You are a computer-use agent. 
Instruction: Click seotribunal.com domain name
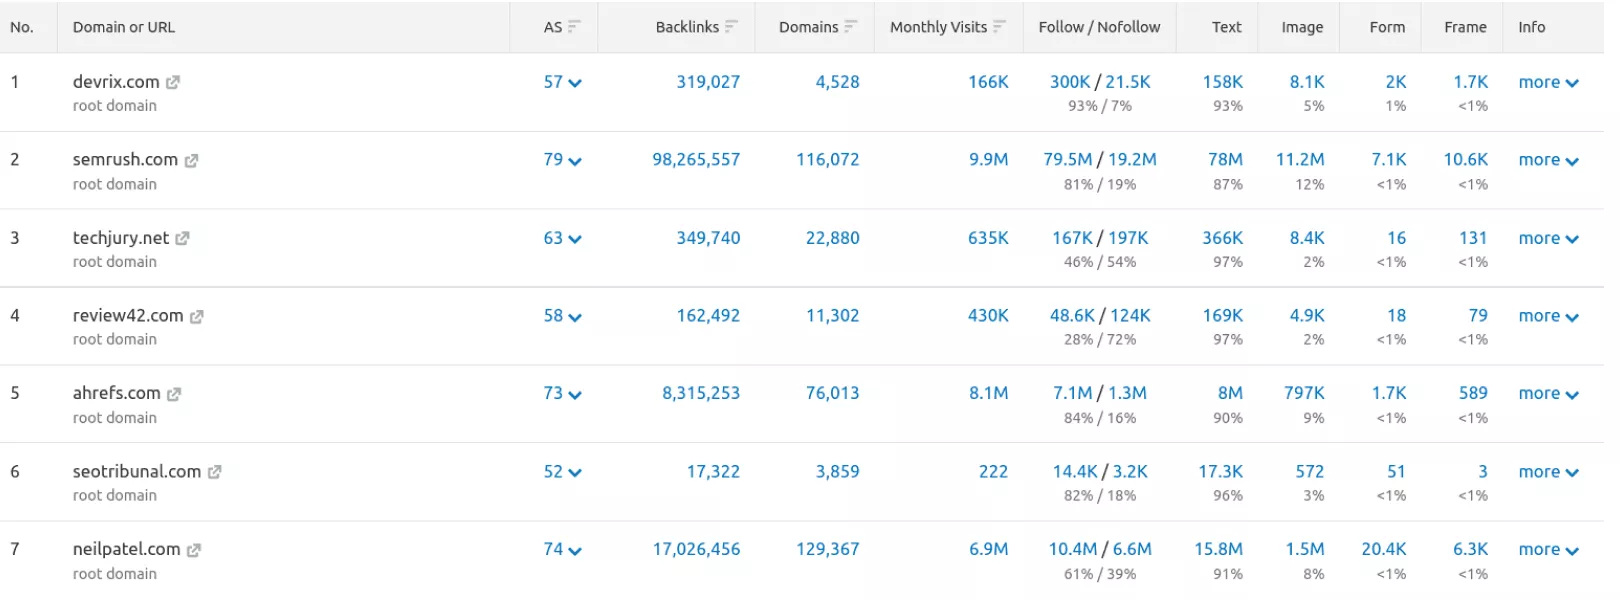point(137,472)
